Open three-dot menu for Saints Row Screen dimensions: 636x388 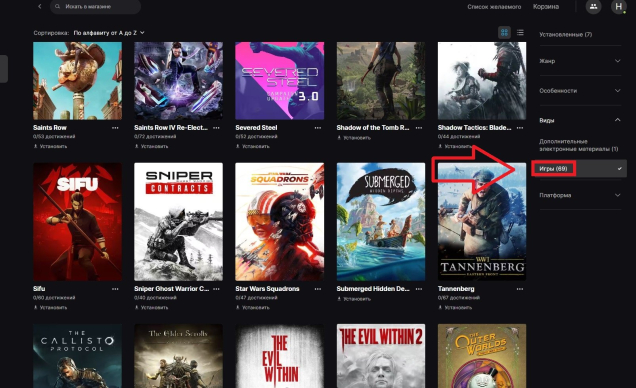[x=115, y=128]
